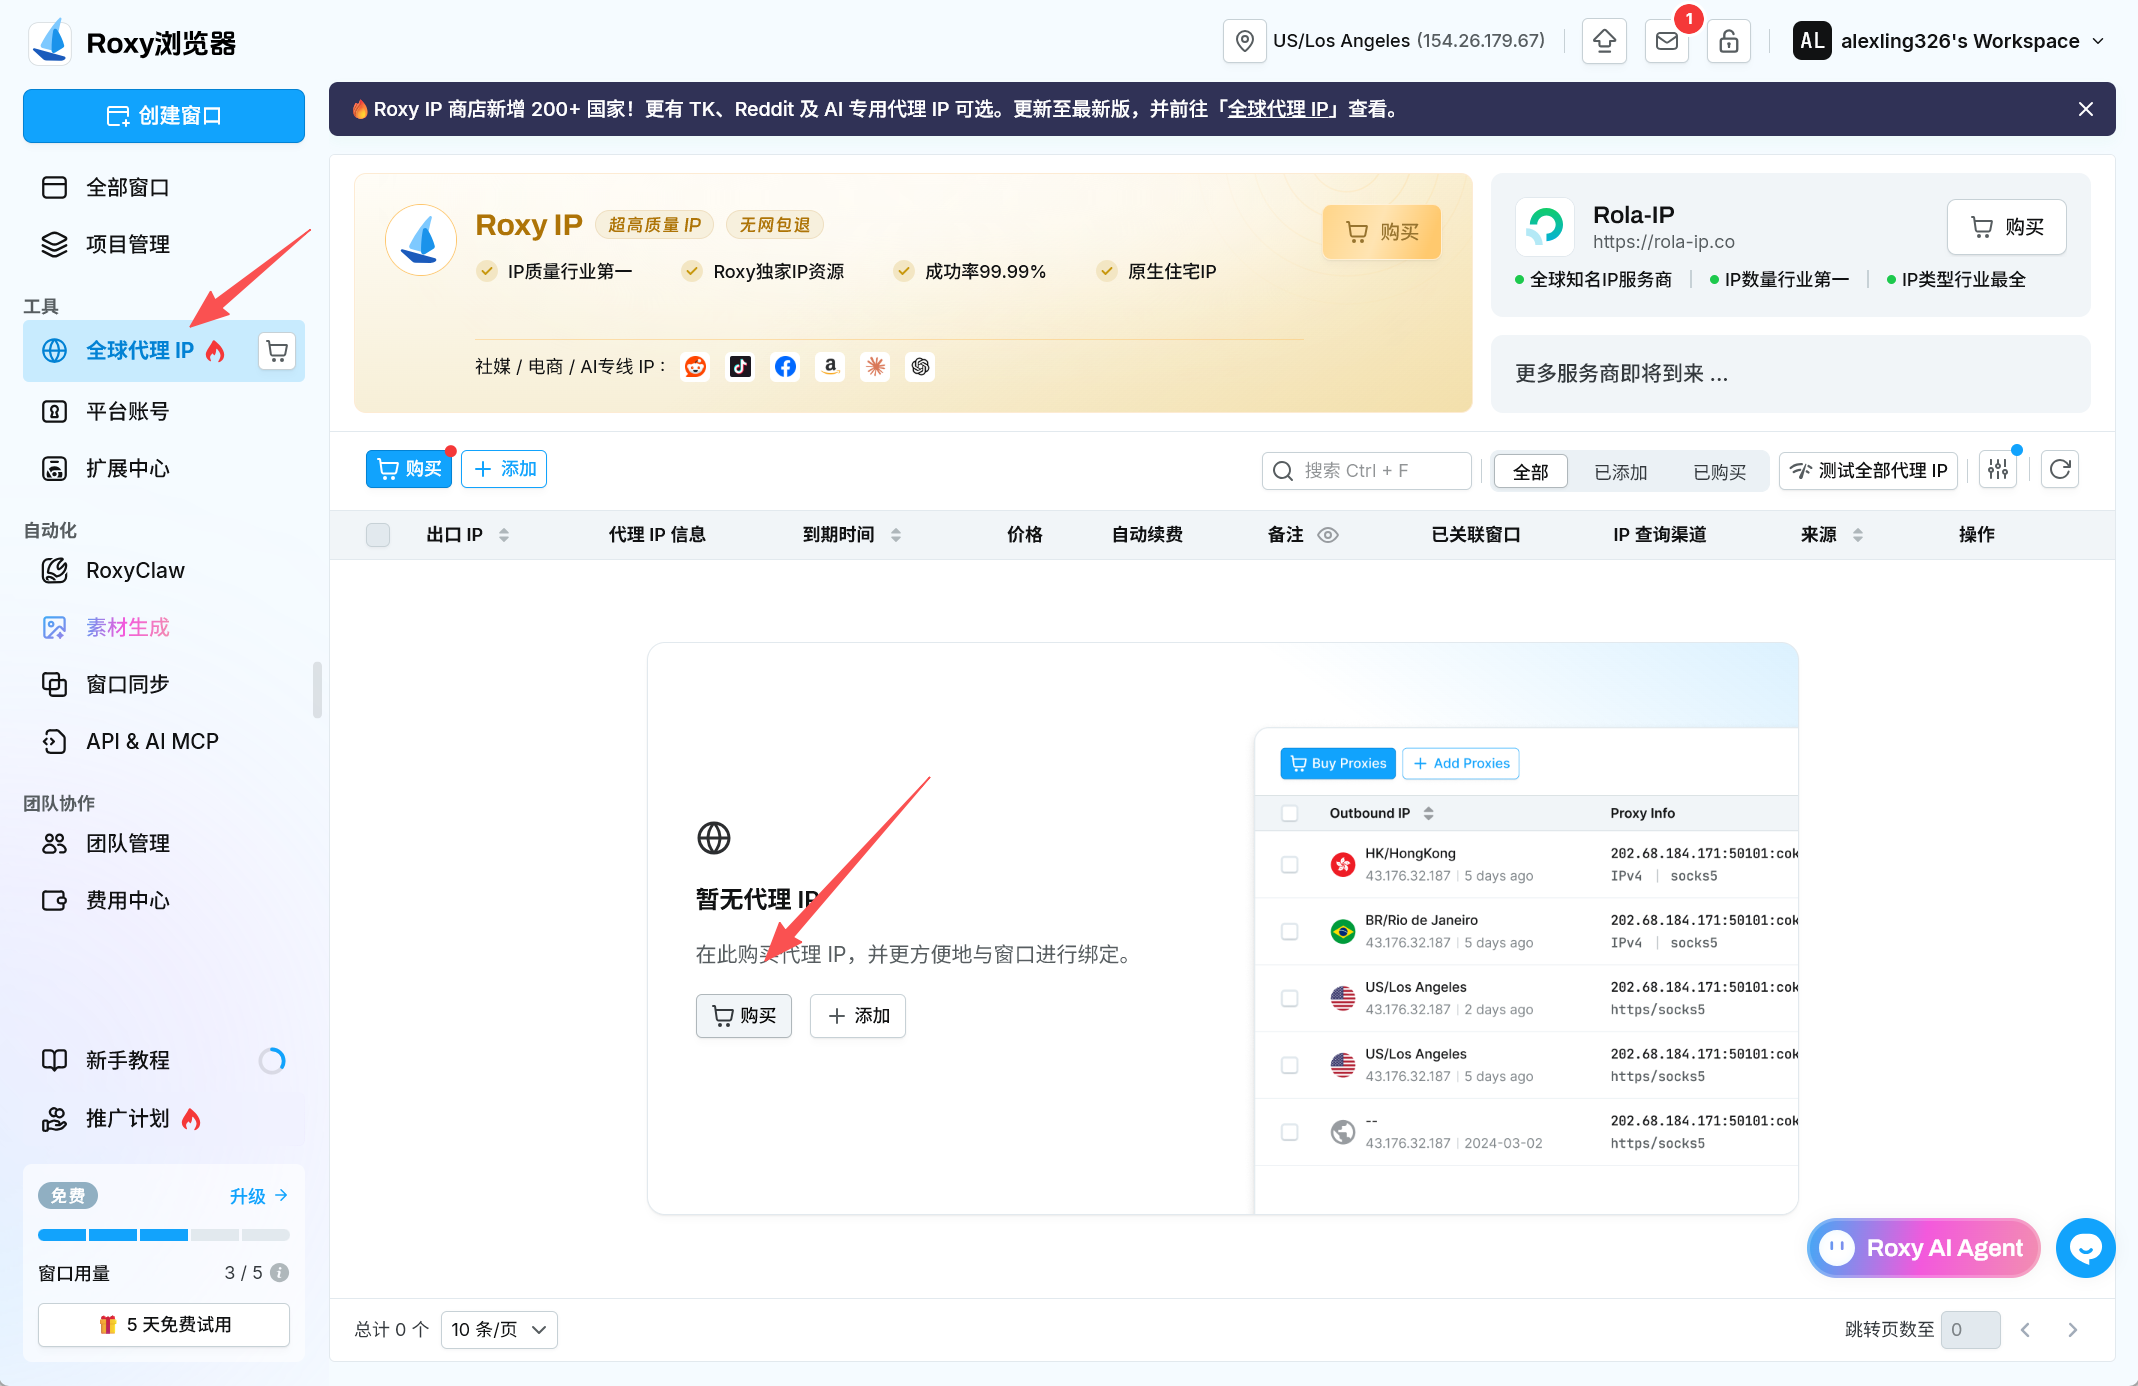Screen dimensions: 2138x1386
Task: Click the lock icon in header
Action: (1729, 41)
